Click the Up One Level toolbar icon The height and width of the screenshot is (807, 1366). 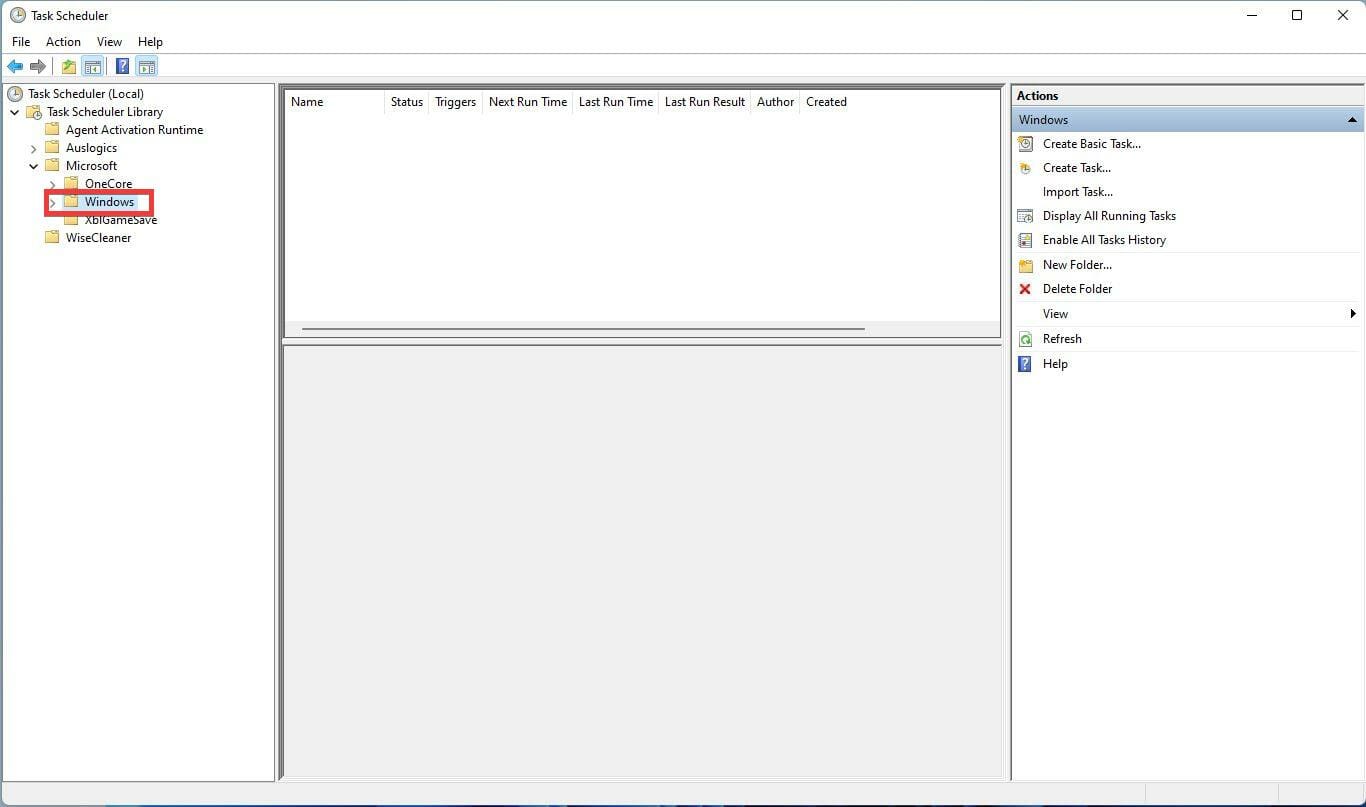pyautogui.click(x=68, y=67)
